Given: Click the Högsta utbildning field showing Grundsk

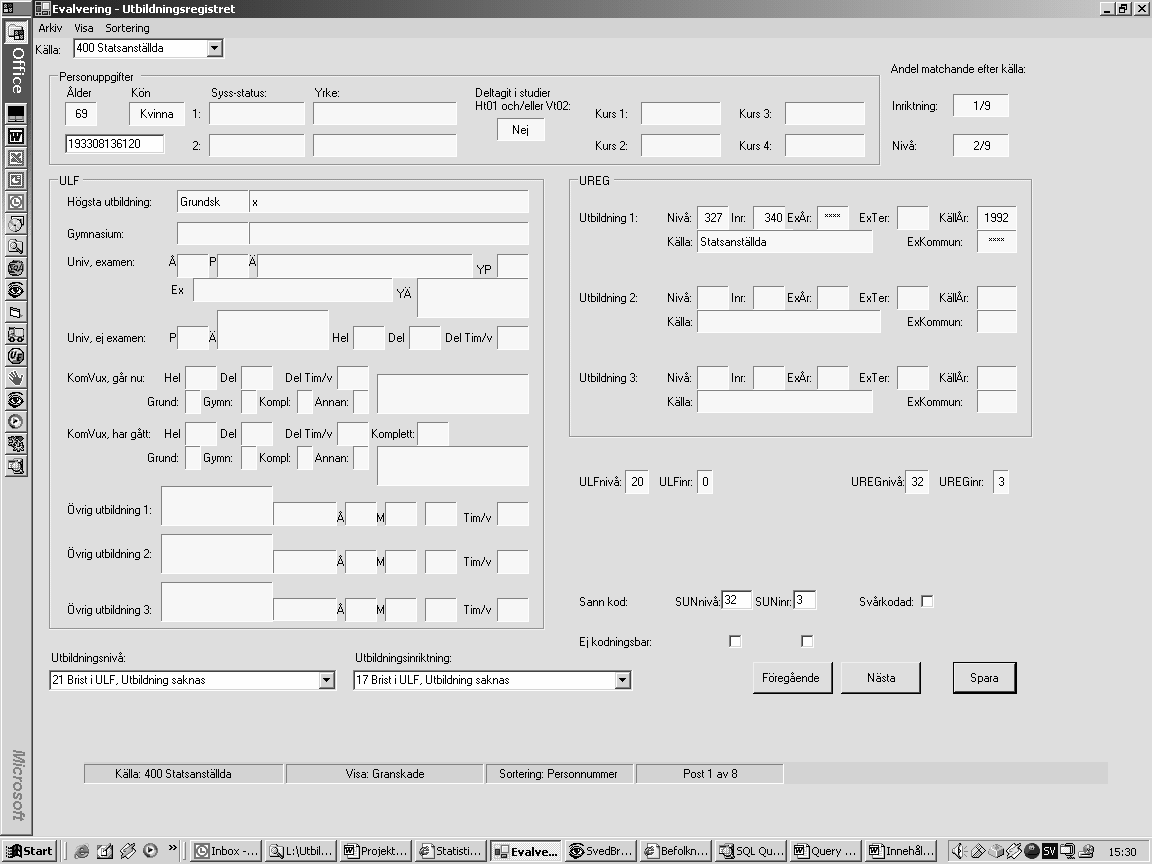Looking at the screenshot, I should coord(212,202).
